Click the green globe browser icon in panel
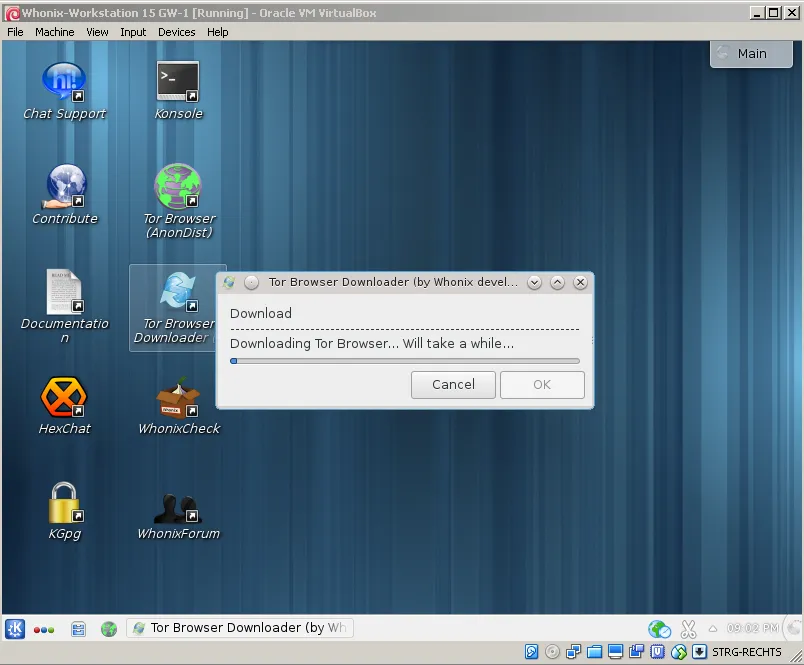This screenshot has height=665, width=804. point(109,629)
